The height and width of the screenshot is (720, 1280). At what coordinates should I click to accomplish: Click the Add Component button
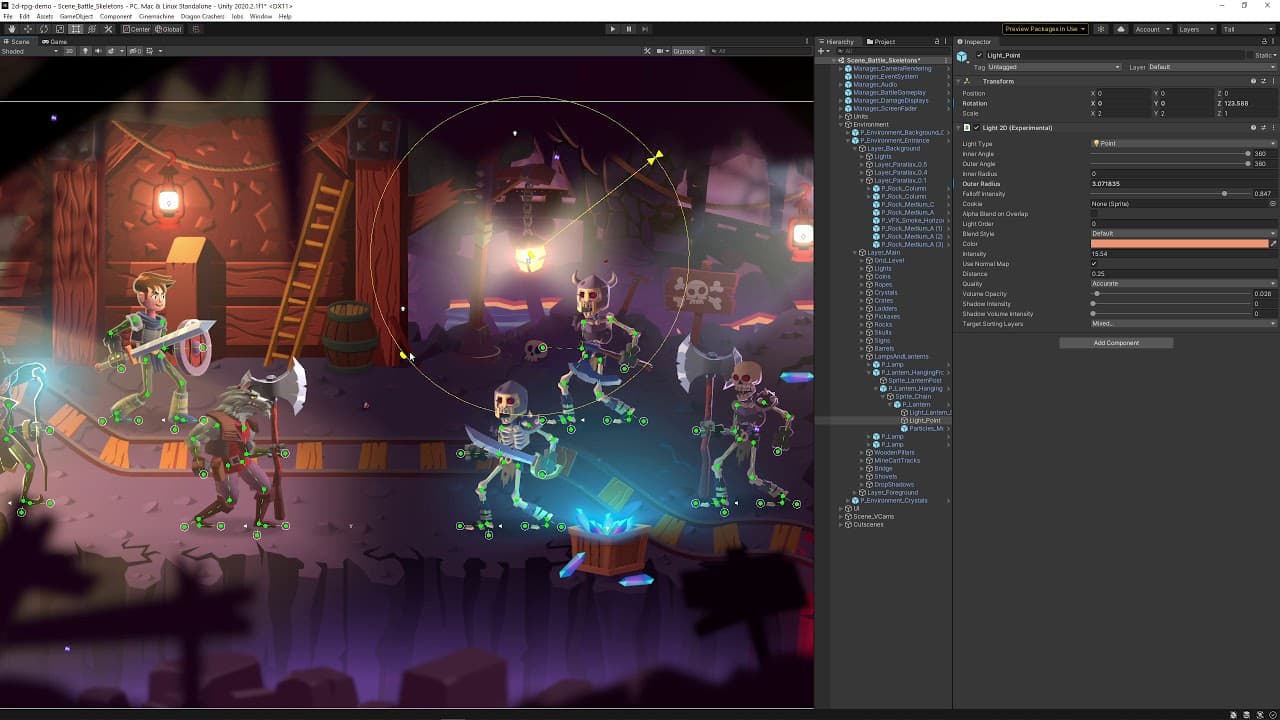1116,343
